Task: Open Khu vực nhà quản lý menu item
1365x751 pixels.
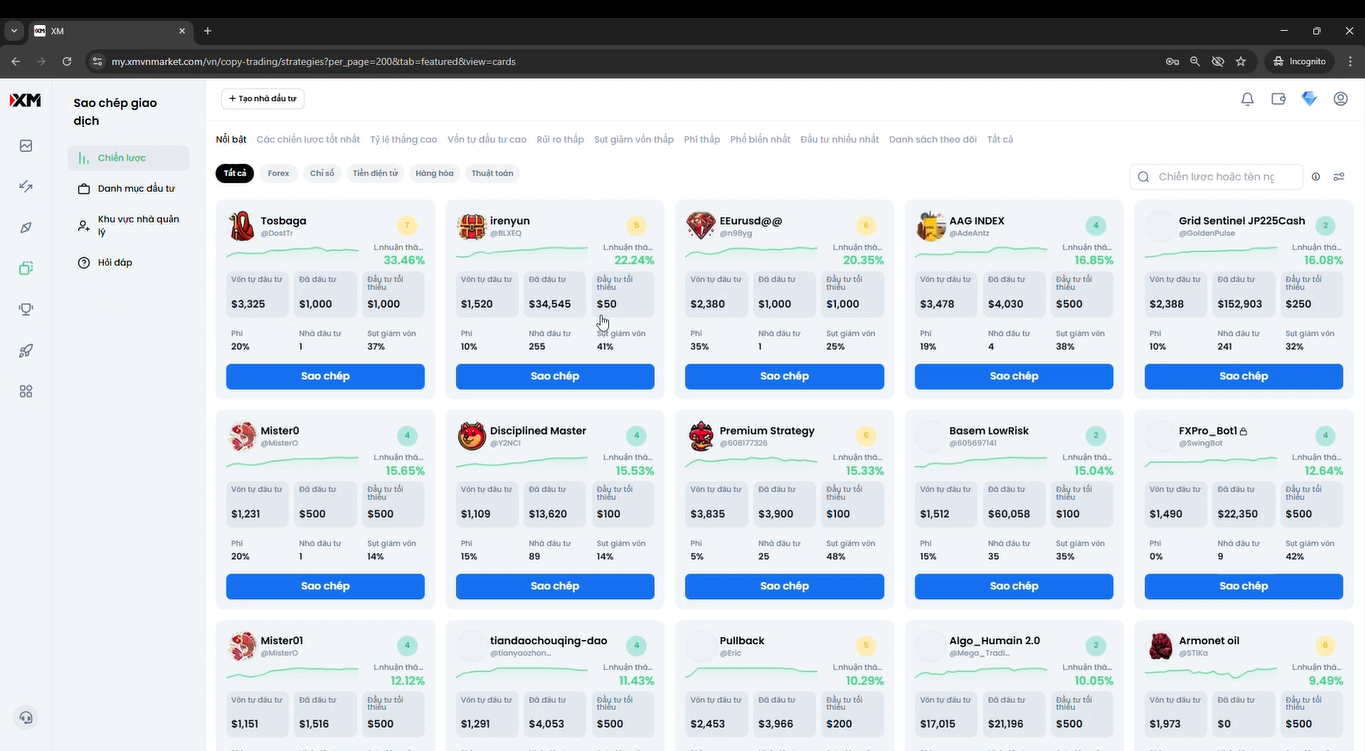Action: coord(128,225)
